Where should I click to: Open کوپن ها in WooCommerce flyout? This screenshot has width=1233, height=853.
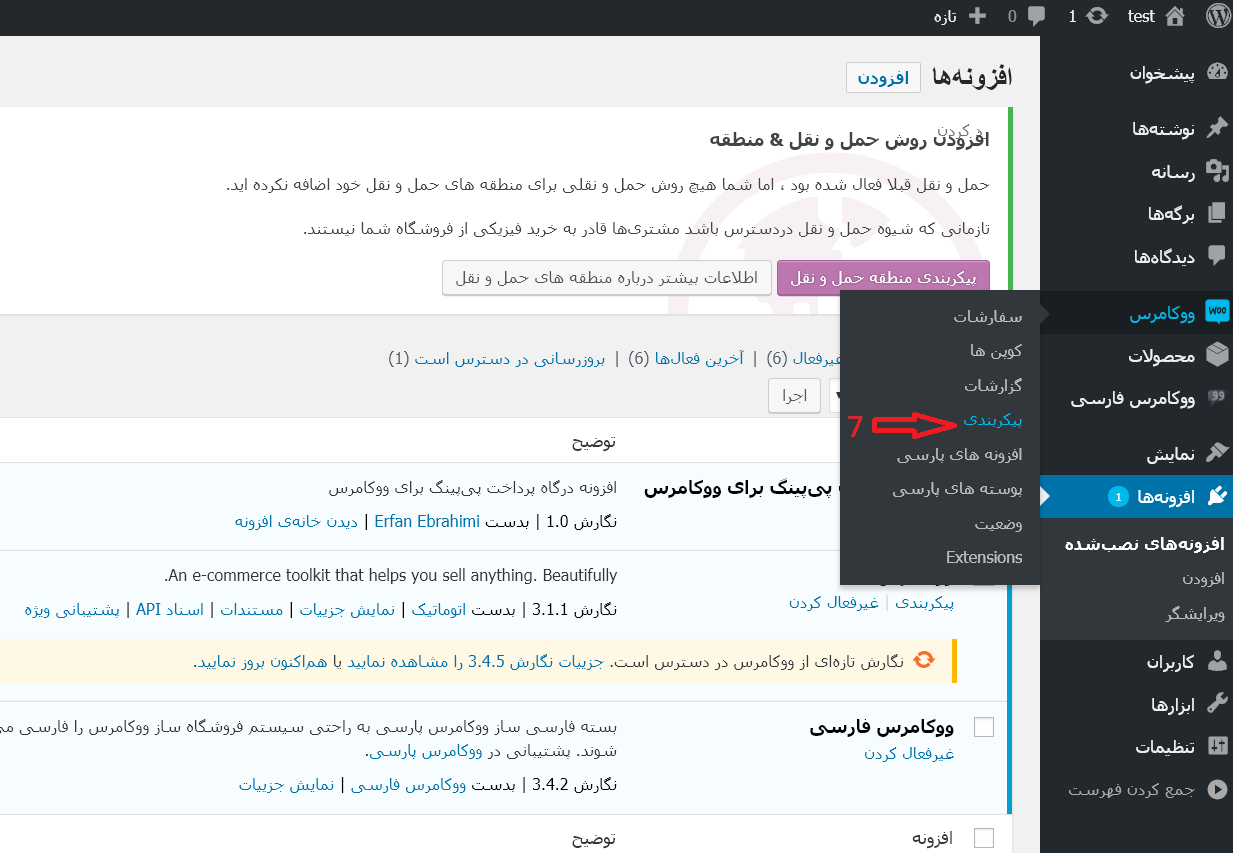tap(996, 351)
